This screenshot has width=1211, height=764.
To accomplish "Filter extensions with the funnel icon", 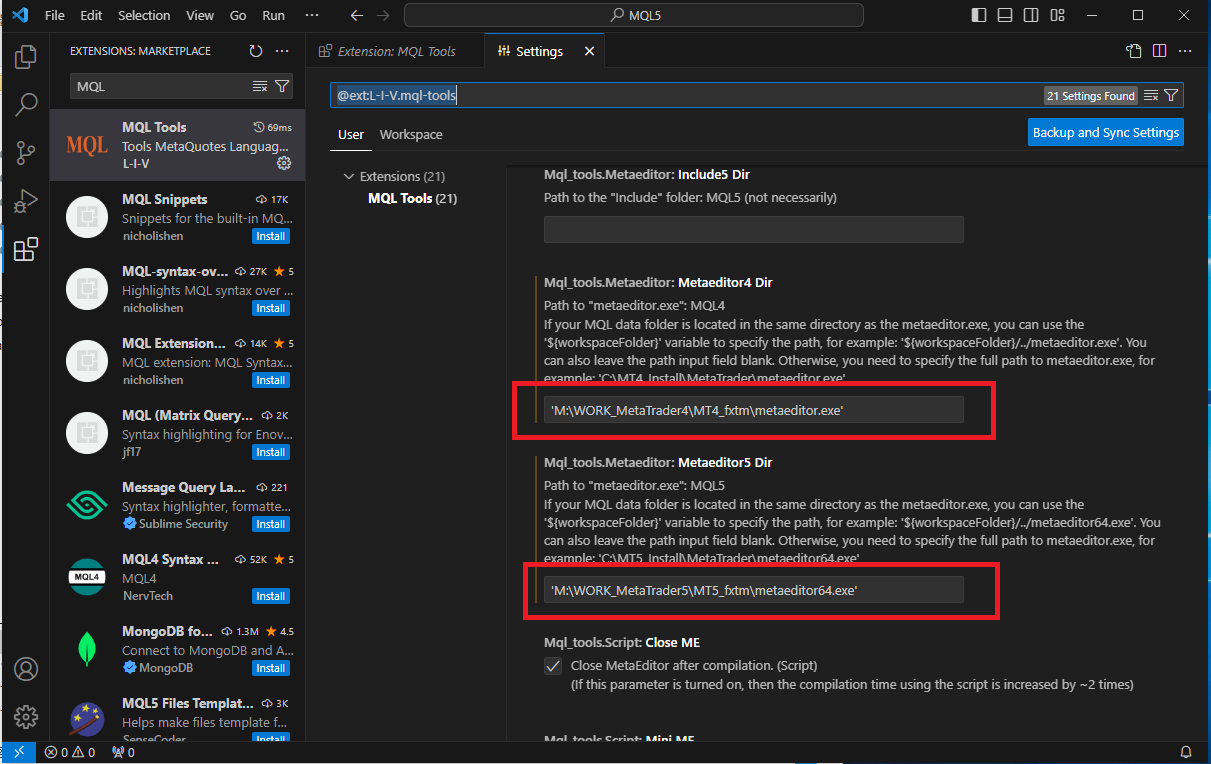I will [x=282, y=87].
